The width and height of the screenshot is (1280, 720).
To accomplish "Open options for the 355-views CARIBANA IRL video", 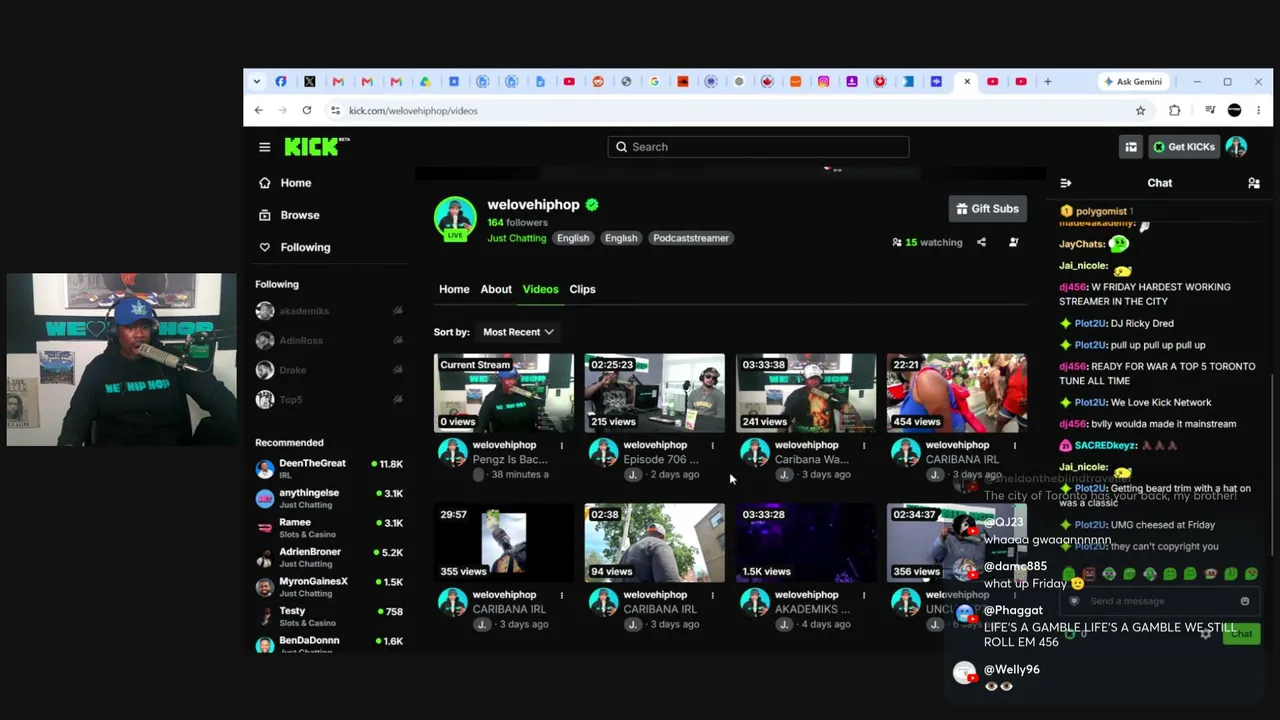I will point(562,596).
